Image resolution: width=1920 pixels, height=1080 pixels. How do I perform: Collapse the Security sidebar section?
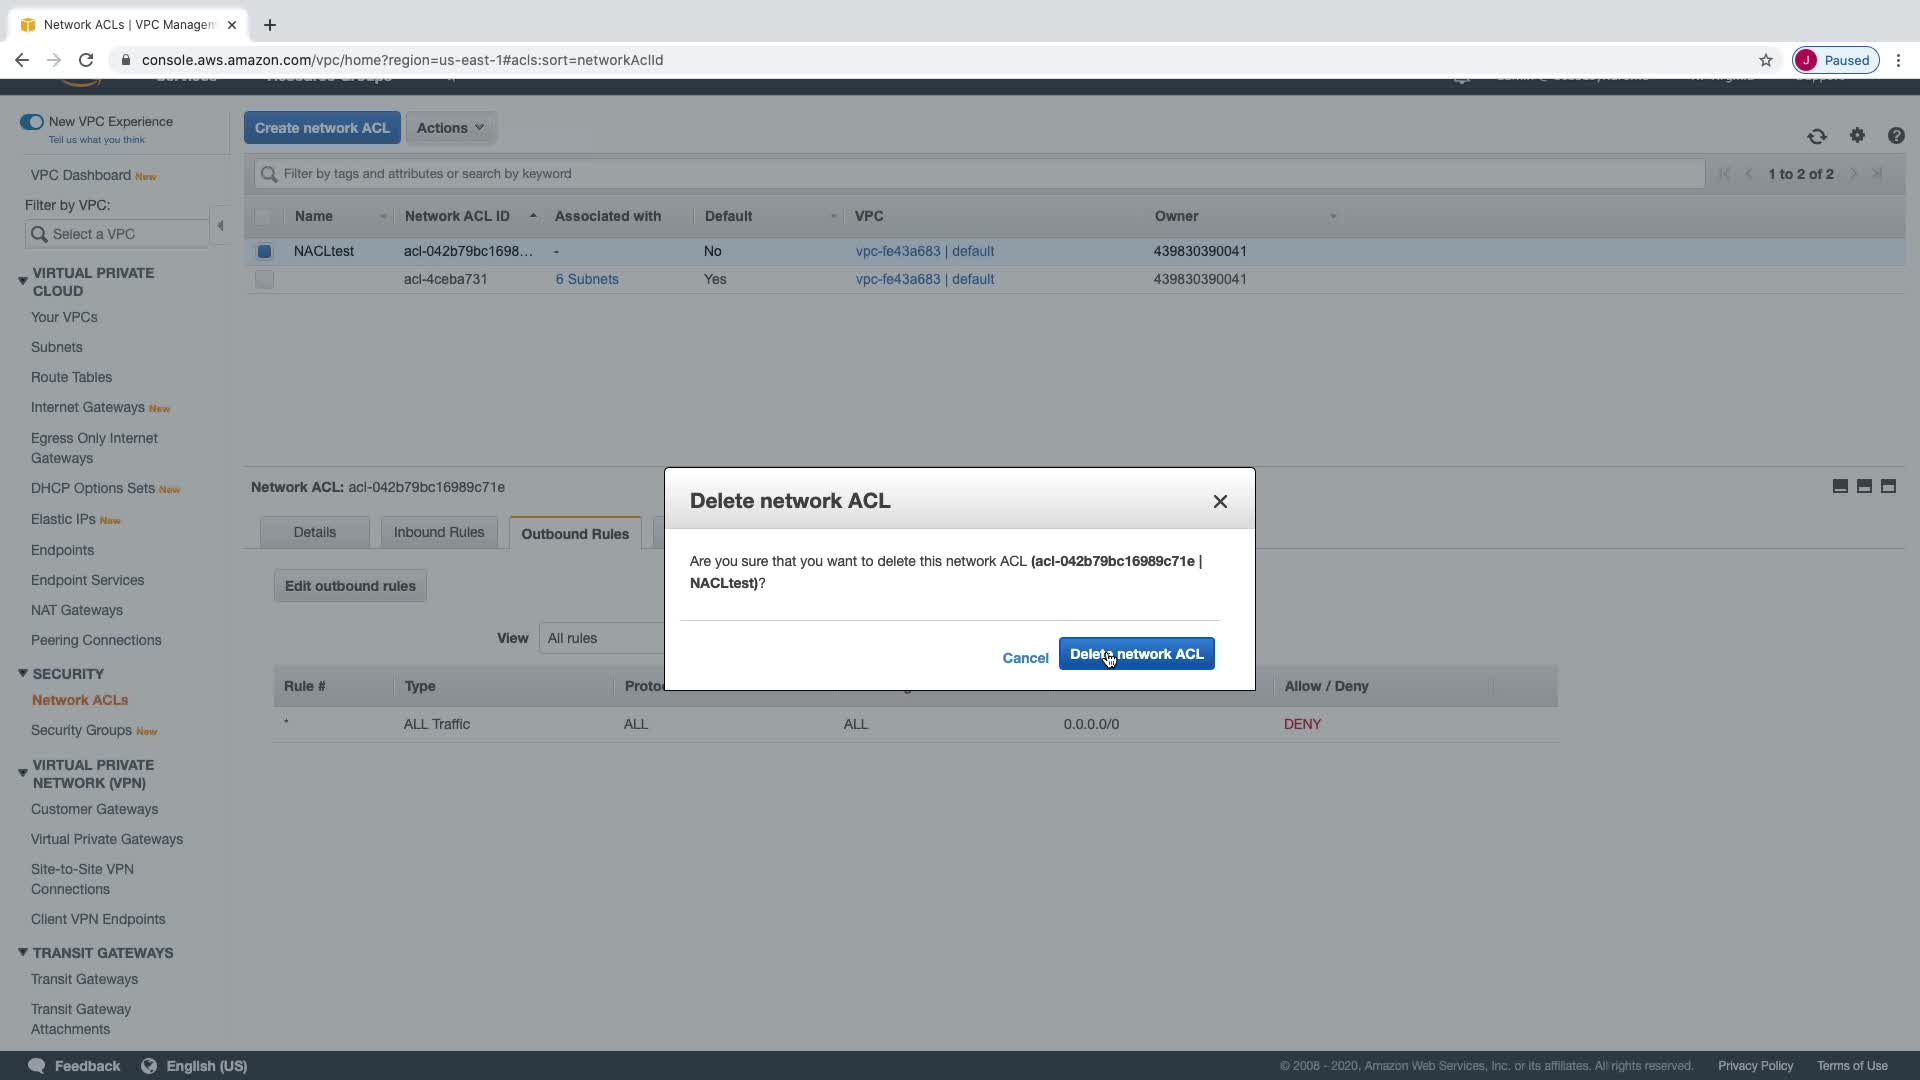point(22,674)
